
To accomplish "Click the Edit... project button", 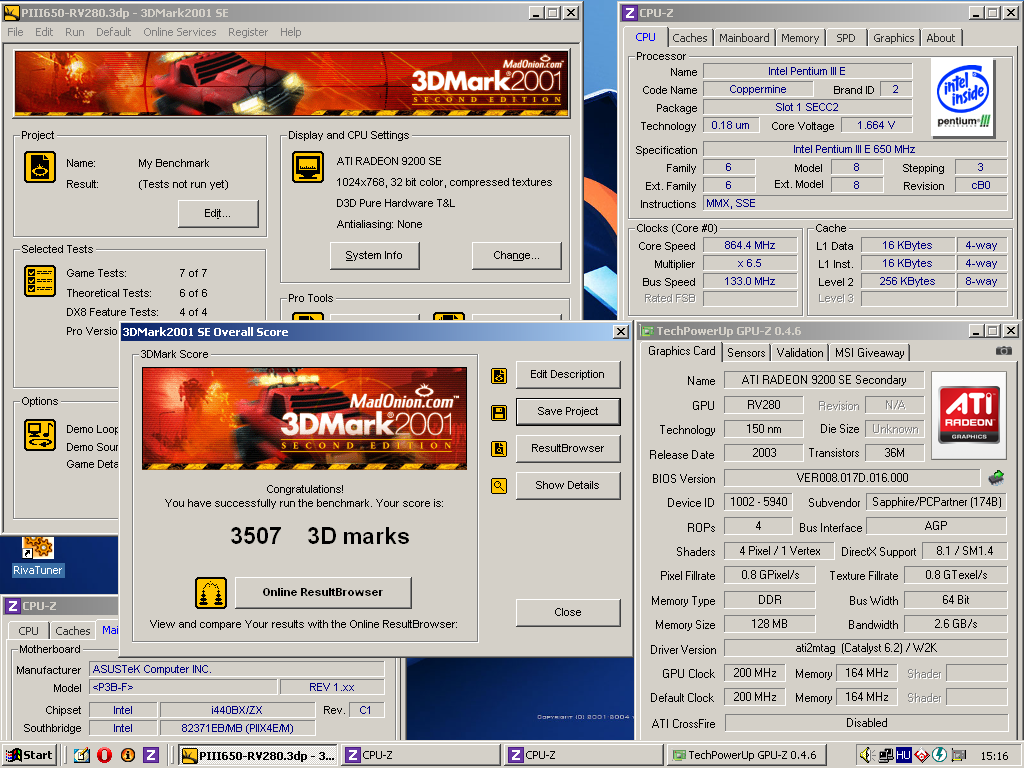I will pyautogui.click(x=217, y=214).
